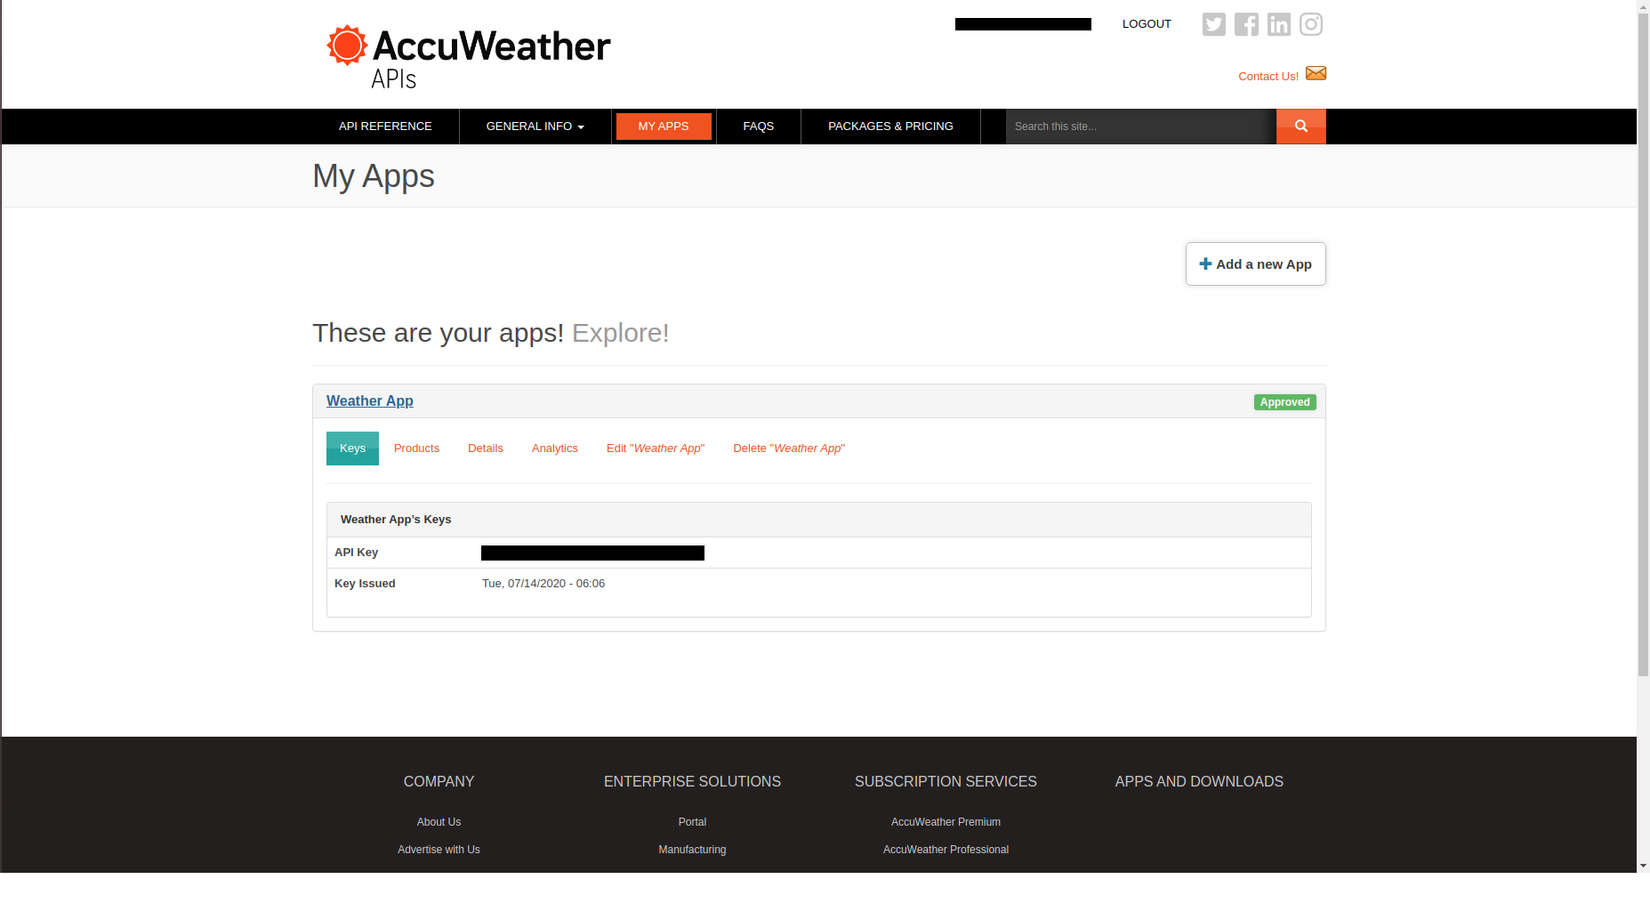Image resolution: width=1650 pixels, height=905 pixels.
Task: Select My Apps in the navigation bar
Action: tap(664, 126)
